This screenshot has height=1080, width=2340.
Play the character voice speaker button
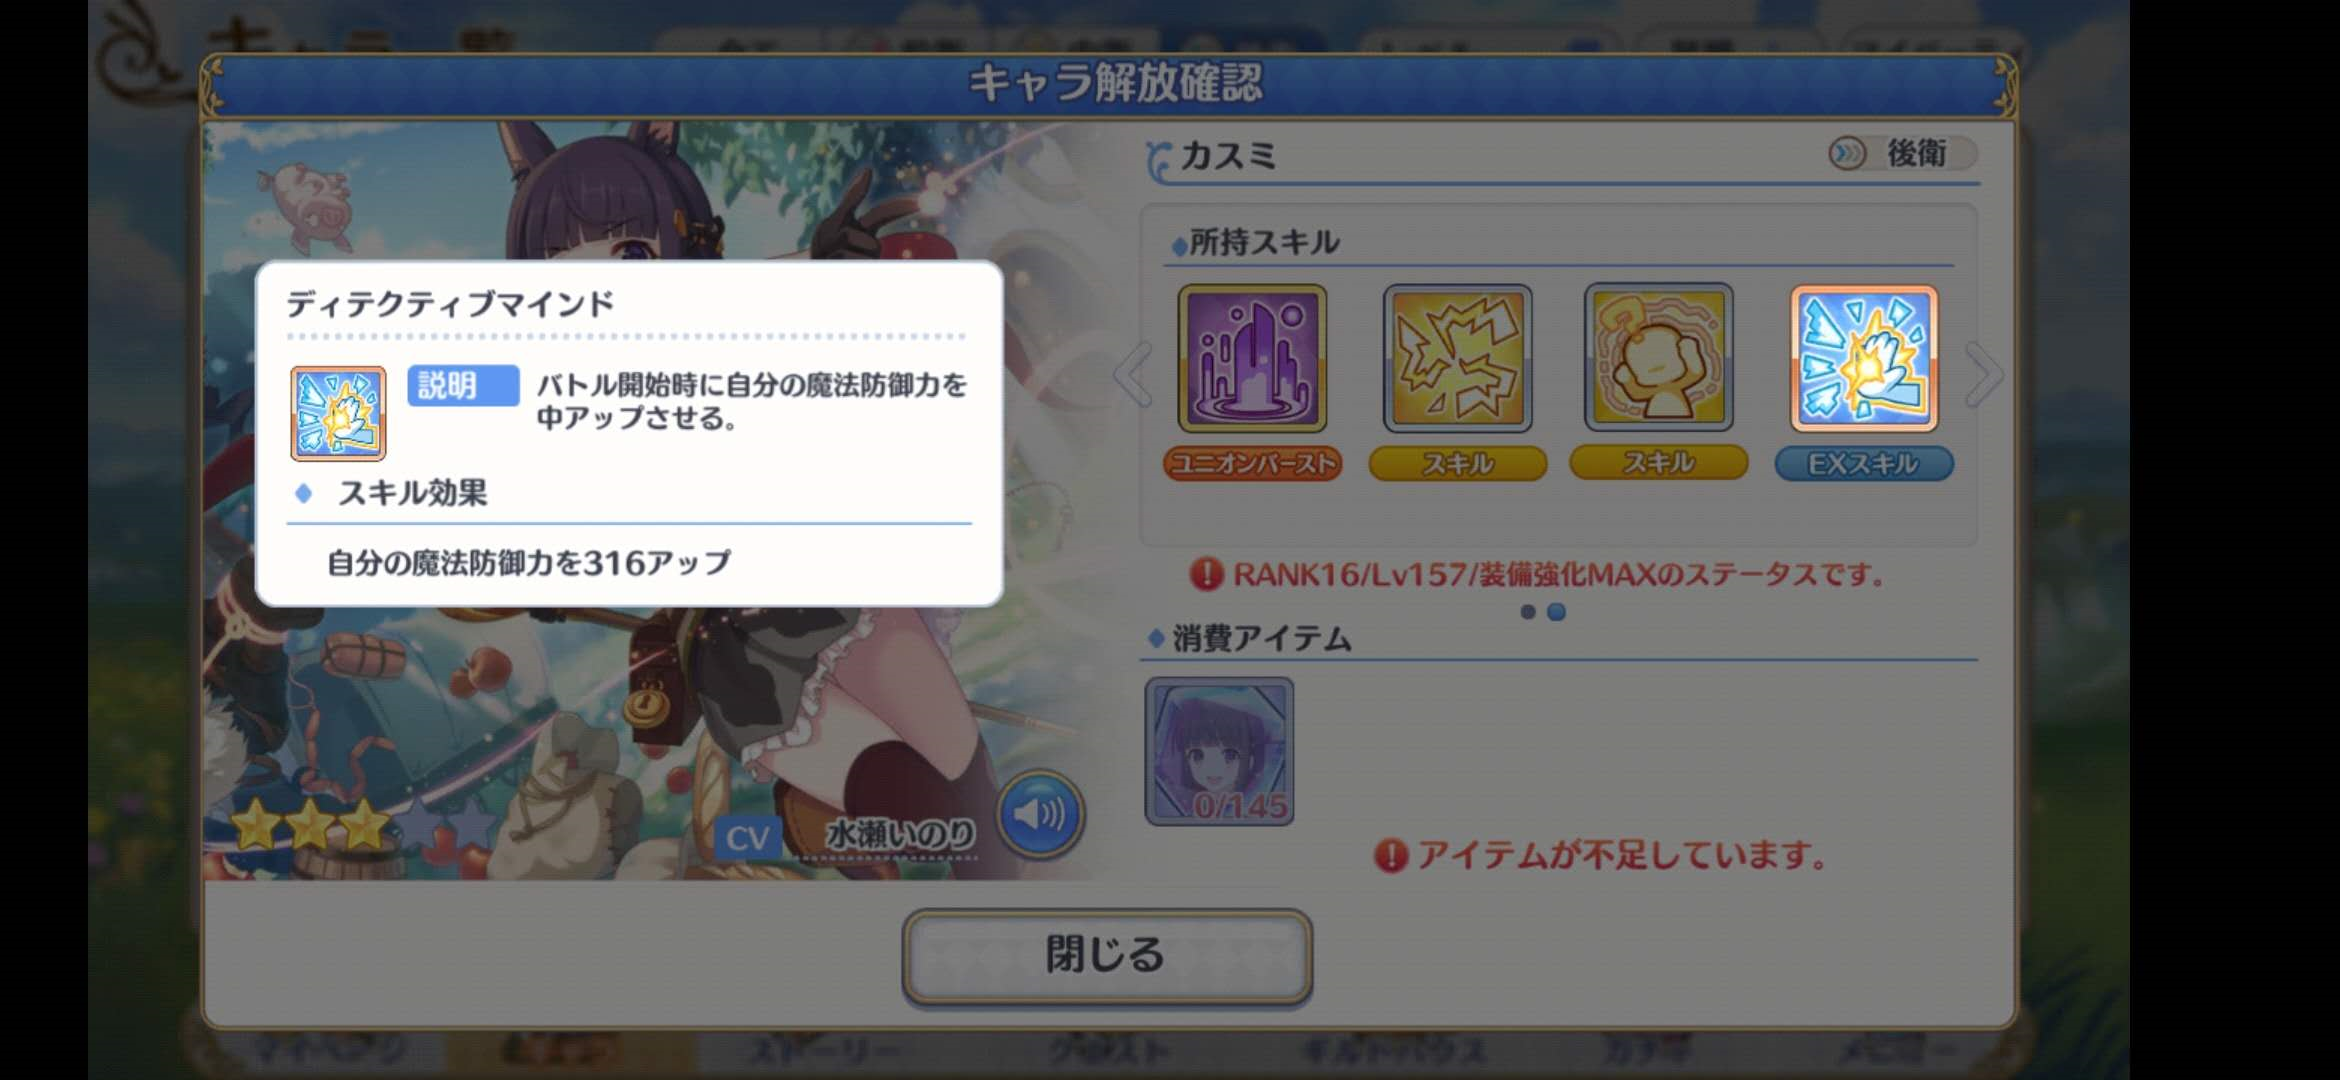pyautogui.click(x=1040, y=814)
